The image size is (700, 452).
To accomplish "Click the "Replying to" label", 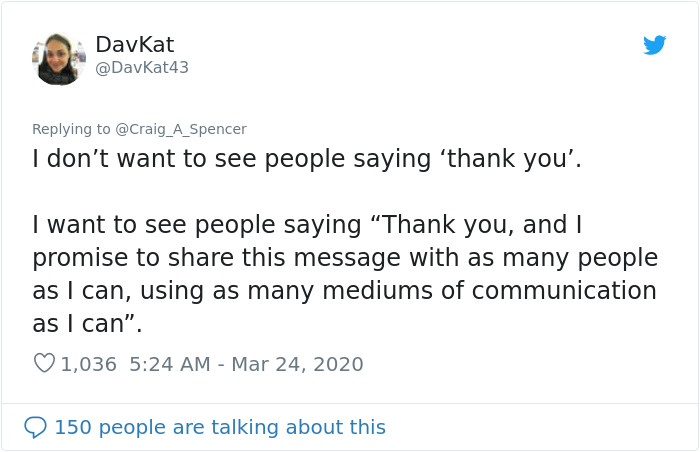I will [71, 129].
